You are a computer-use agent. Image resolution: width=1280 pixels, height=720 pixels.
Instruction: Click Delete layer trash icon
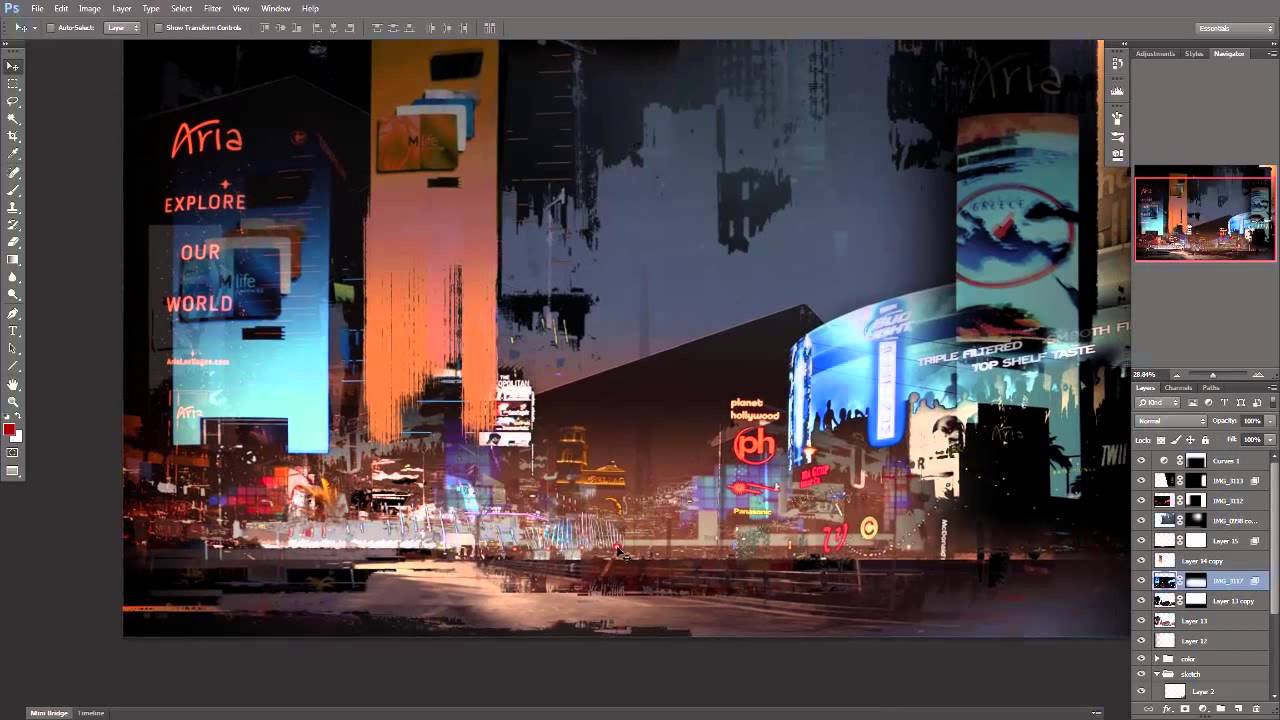pos(1257,708)
